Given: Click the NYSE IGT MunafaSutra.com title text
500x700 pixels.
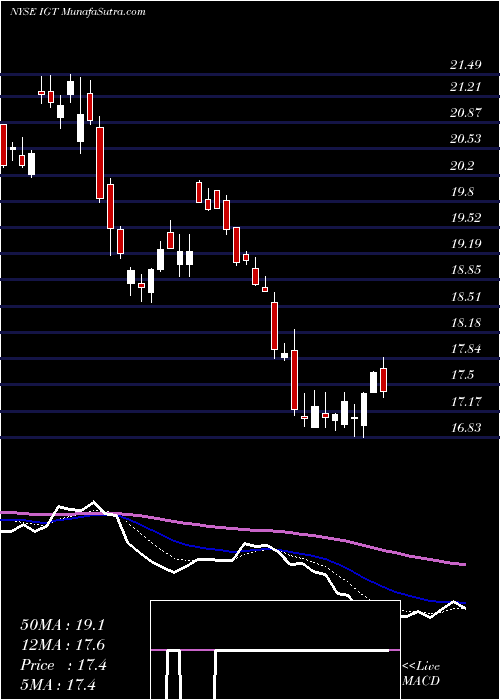Looking at the screenshot, I should [78, 12].
